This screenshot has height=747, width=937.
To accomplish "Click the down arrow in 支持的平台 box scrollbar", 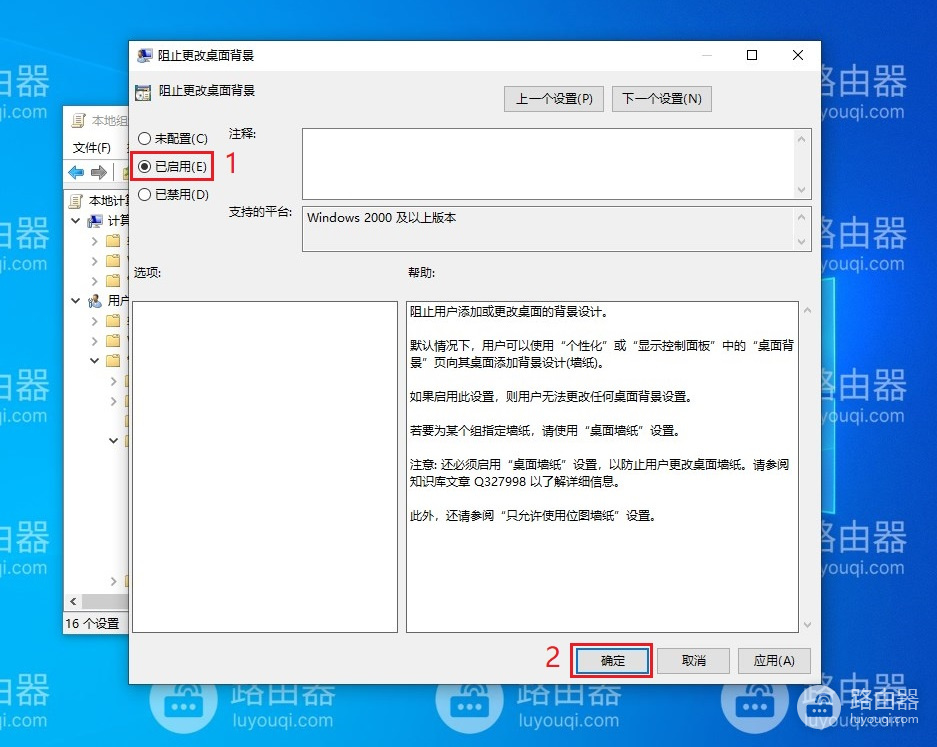I will coord(801,242).
